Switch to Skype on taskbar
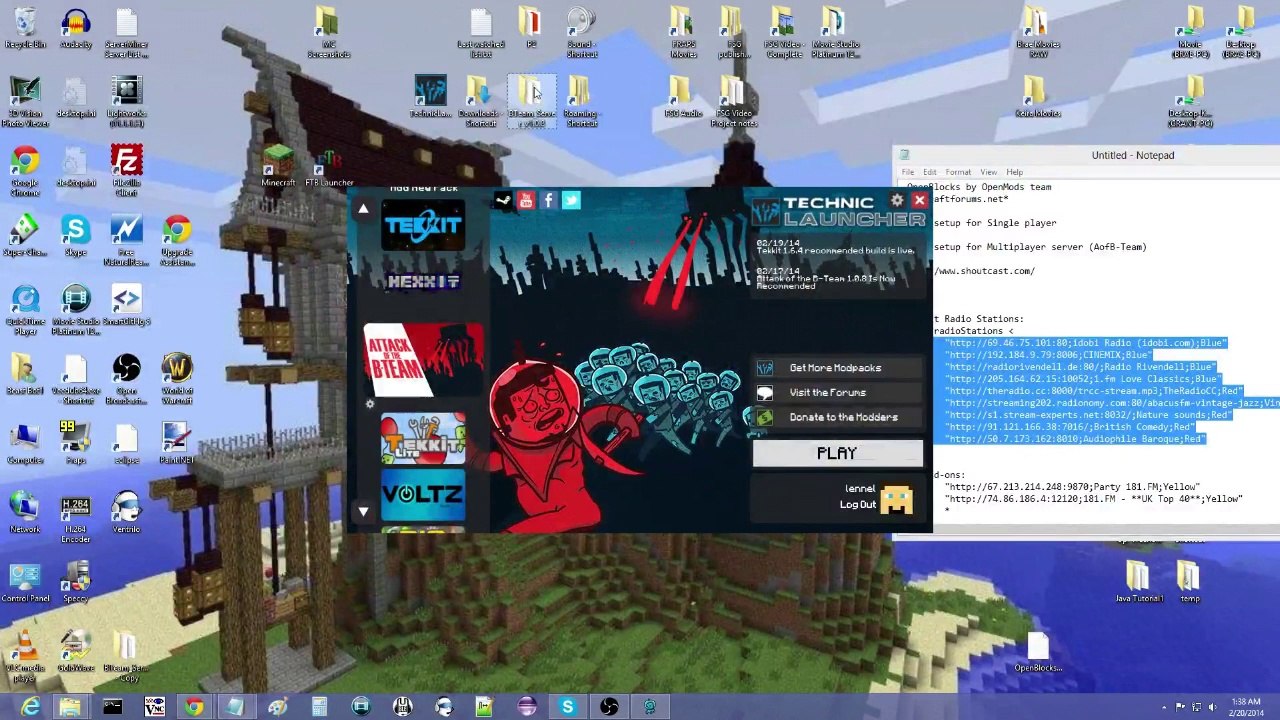1280x720 pixels. (567, 708)
